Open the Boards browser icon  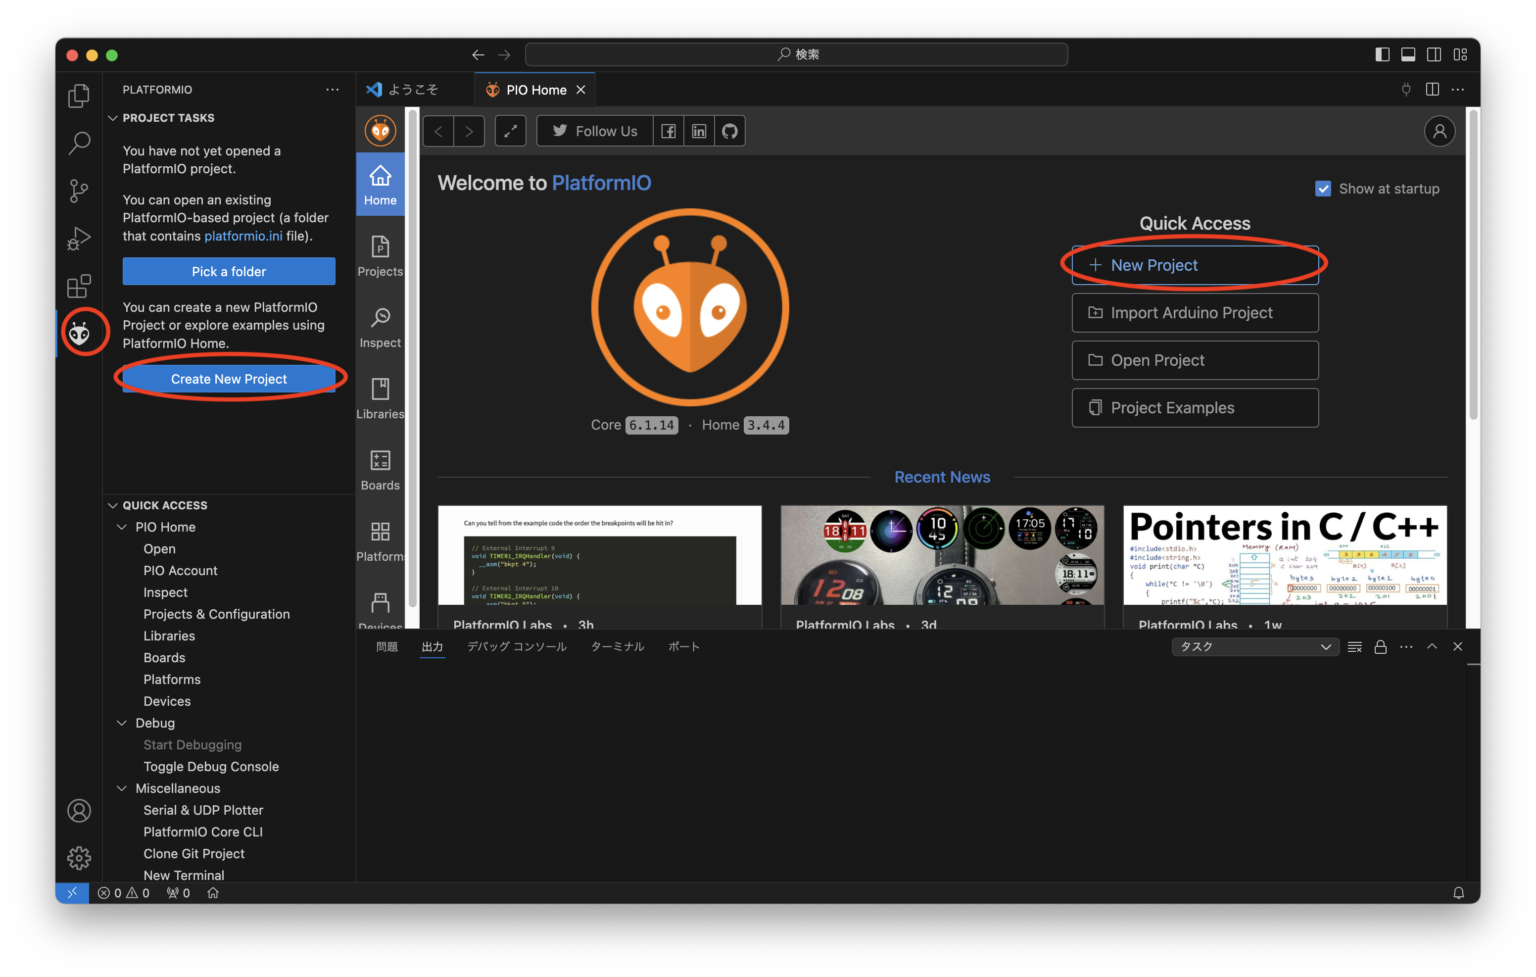380,466
